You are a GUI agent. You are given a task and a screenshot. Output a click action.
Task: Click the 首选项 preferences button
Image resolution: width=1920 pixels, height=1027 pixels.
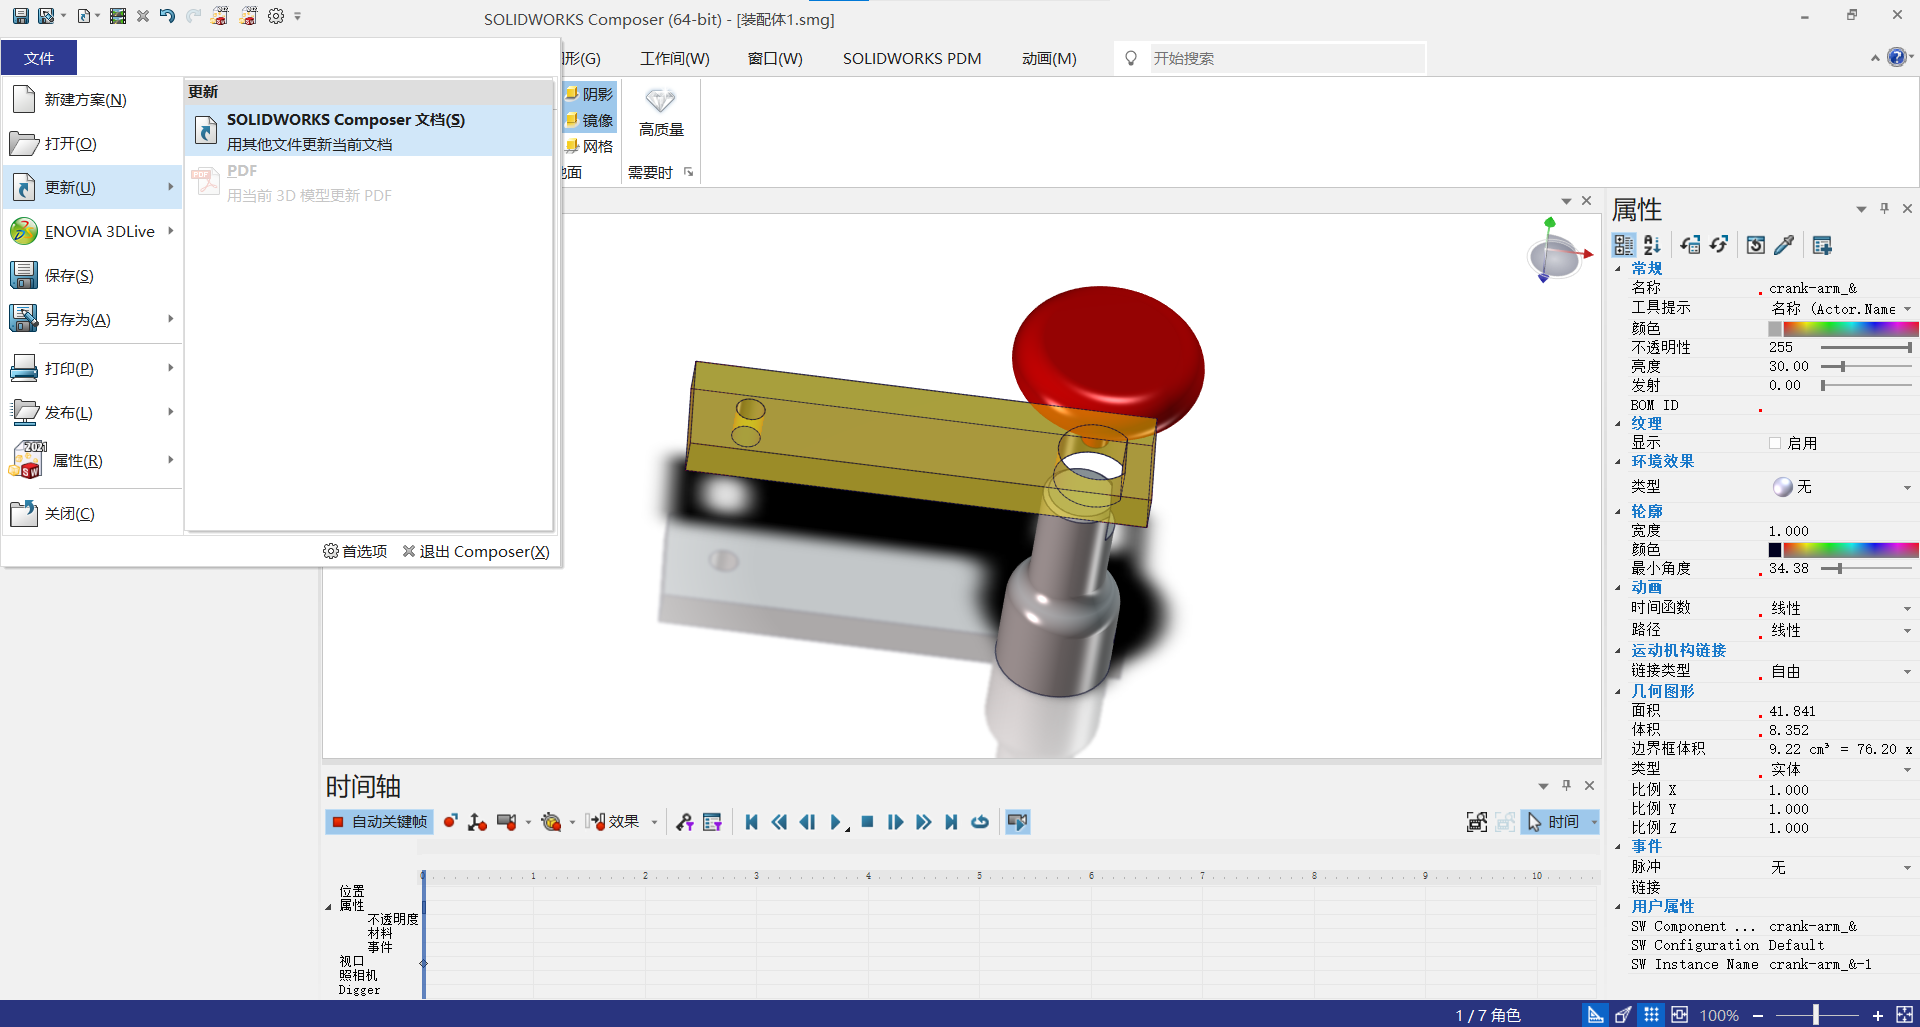pyautogui.click(x=355, y=551)
